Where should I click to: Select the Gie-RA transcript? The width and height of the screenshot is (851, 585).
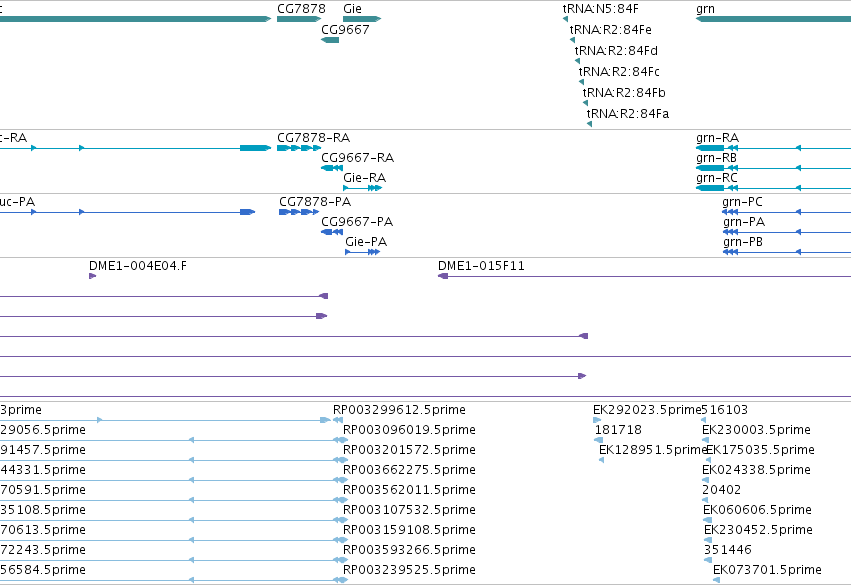point(363,188)
